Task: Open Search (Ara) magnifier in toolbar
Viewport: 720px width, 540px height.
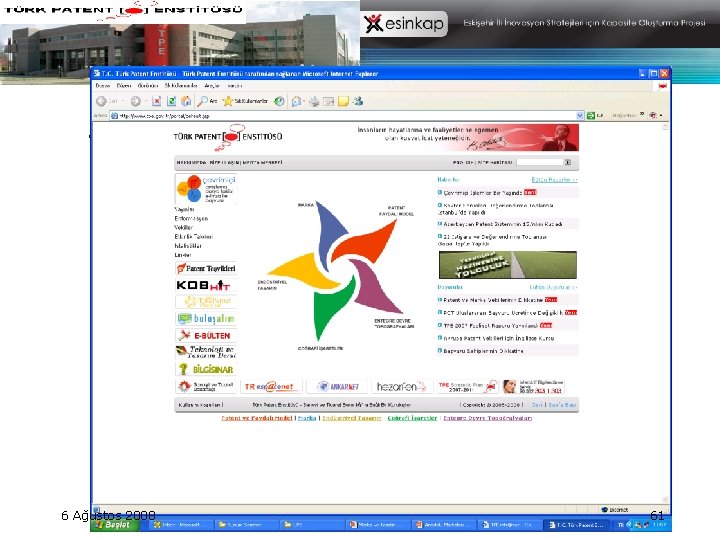Action: pos(207,101)
